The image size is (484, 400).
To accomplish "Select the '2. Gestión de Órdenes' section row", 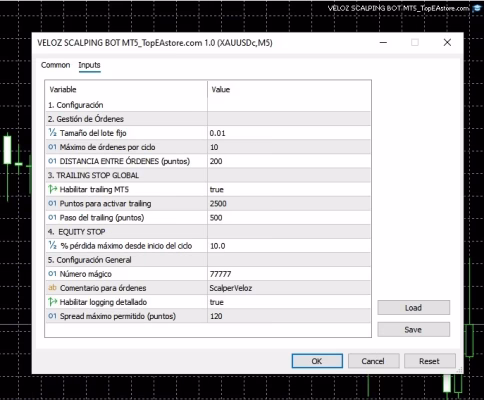I will click(208, 119).
